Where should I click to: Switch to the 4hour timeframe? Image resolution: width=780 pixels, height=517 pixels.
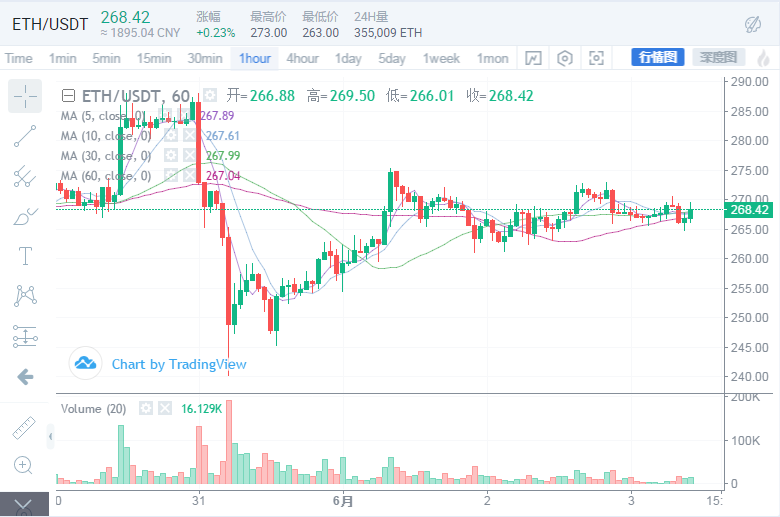[x=303, y=58]
